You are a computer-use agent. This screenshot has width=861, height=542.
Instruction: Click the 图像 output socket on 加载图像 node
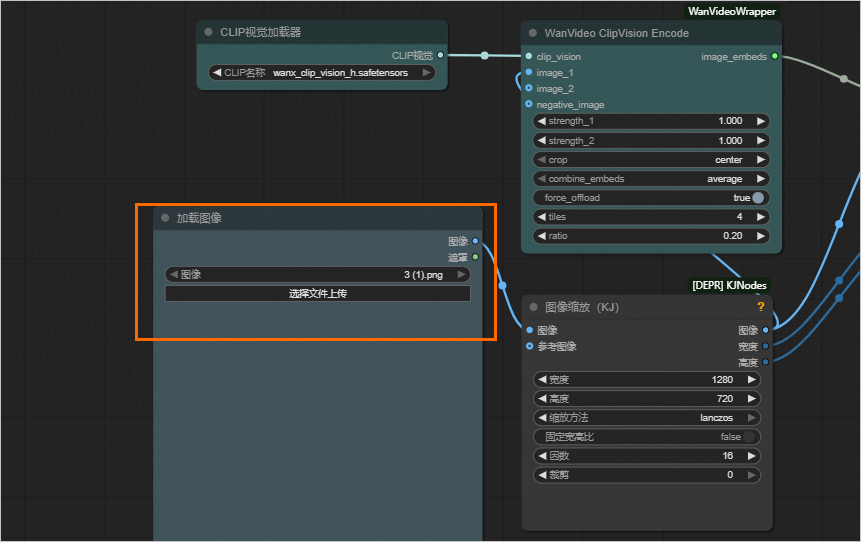pos(476,241)
